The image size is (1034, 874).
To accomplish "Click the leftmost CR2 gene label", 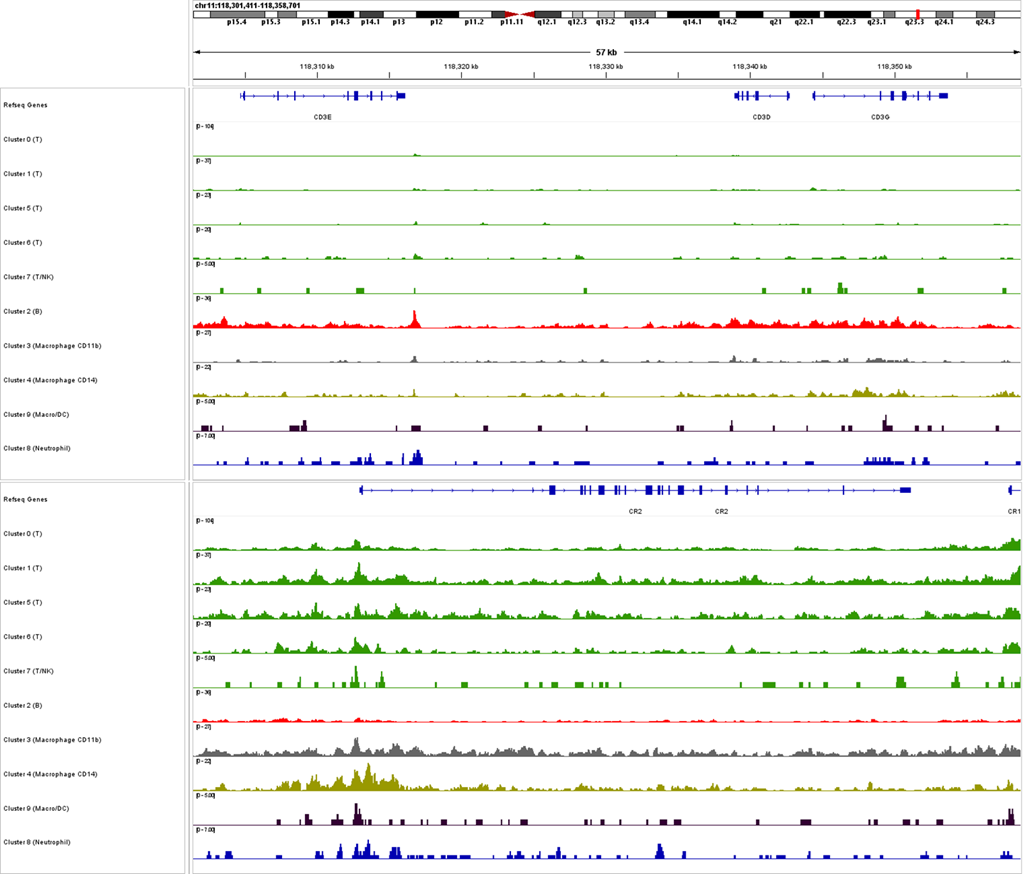I will coord(635,511).
